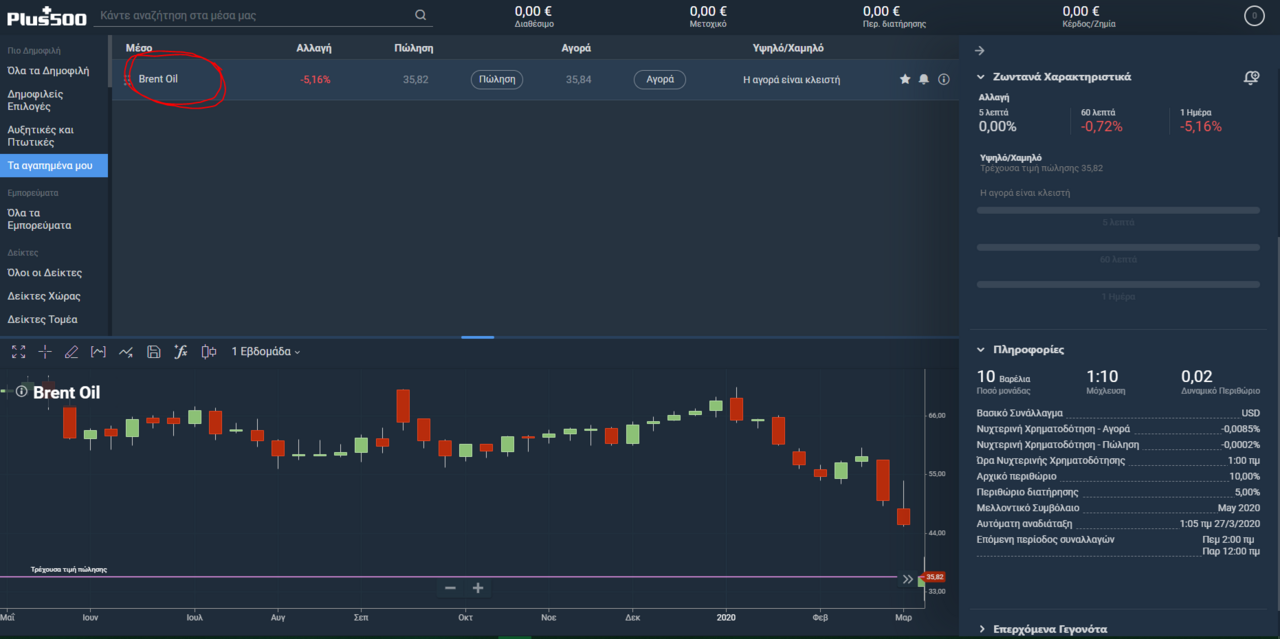This screenshot has width=1280, height=639.
Task: Expand the Επερχόμενα Γεγονότα section
Action: [982, 630]
